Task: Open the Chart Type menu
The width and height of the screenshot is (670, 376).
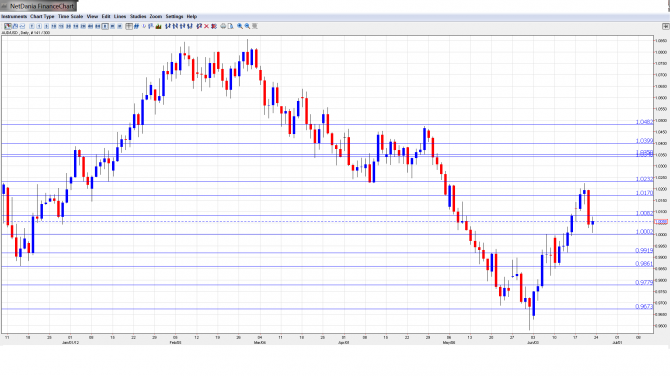Action: point(42,16)
